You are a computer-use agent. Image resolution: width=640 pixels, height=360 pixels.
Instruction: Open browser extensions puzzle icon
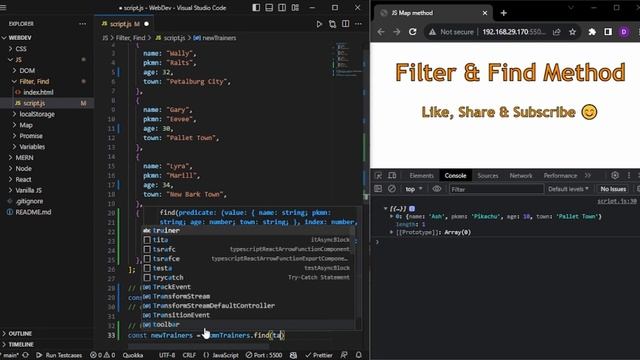click(592, 32)
